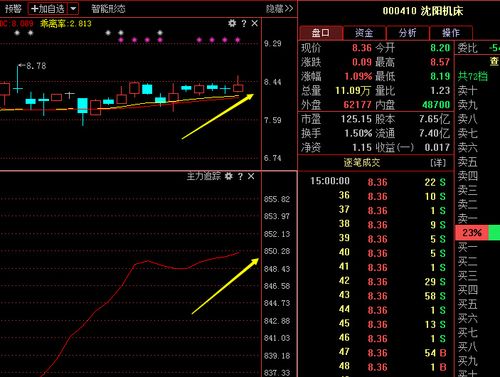Image resolution: width=500 pixels, height=377 pixels.
Task: Select the 最高 value 8.57
Action: [440, 62]
